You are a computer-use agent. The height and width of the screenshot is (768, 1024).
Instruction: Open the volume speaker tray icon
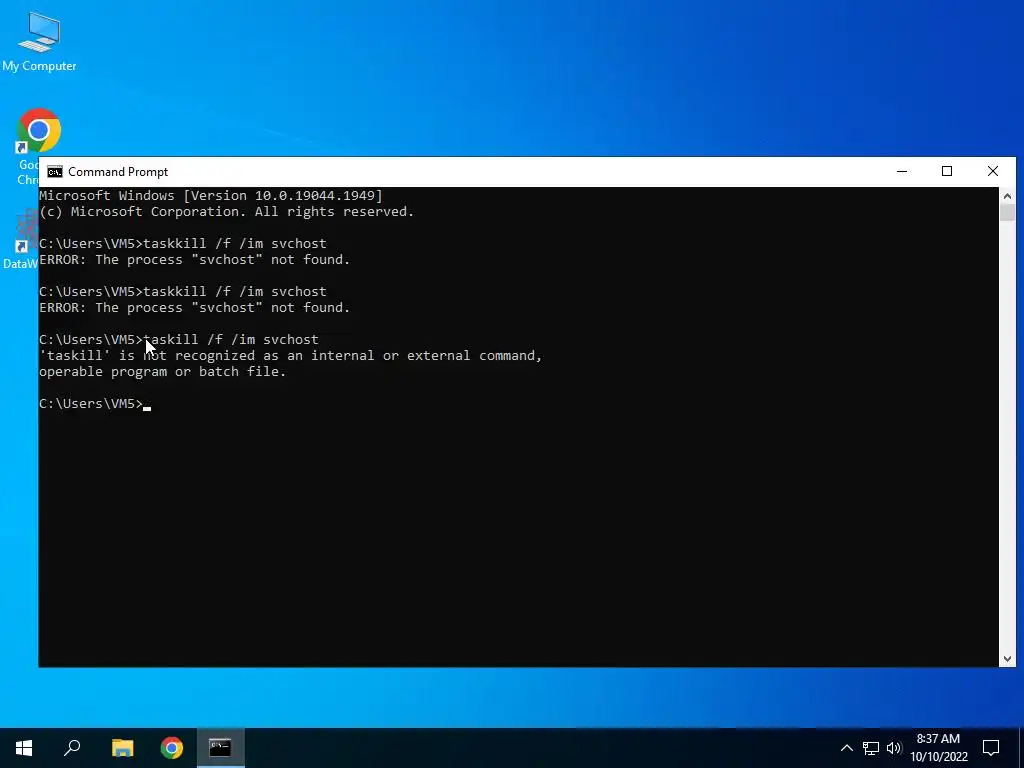894,748
